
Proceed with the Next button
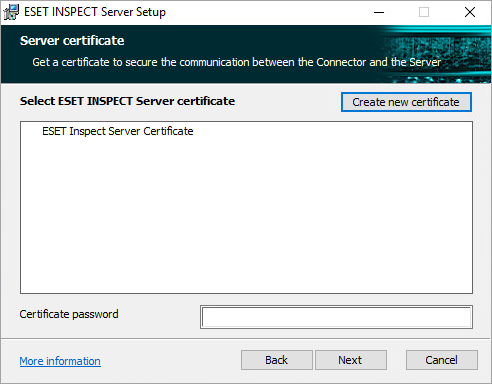(351, 360)
